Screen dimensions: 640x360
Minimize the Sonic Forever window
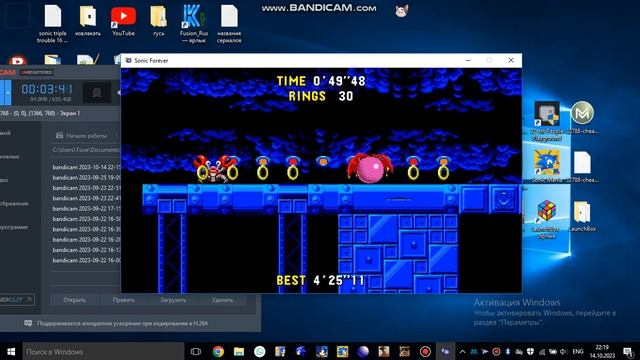468,60
